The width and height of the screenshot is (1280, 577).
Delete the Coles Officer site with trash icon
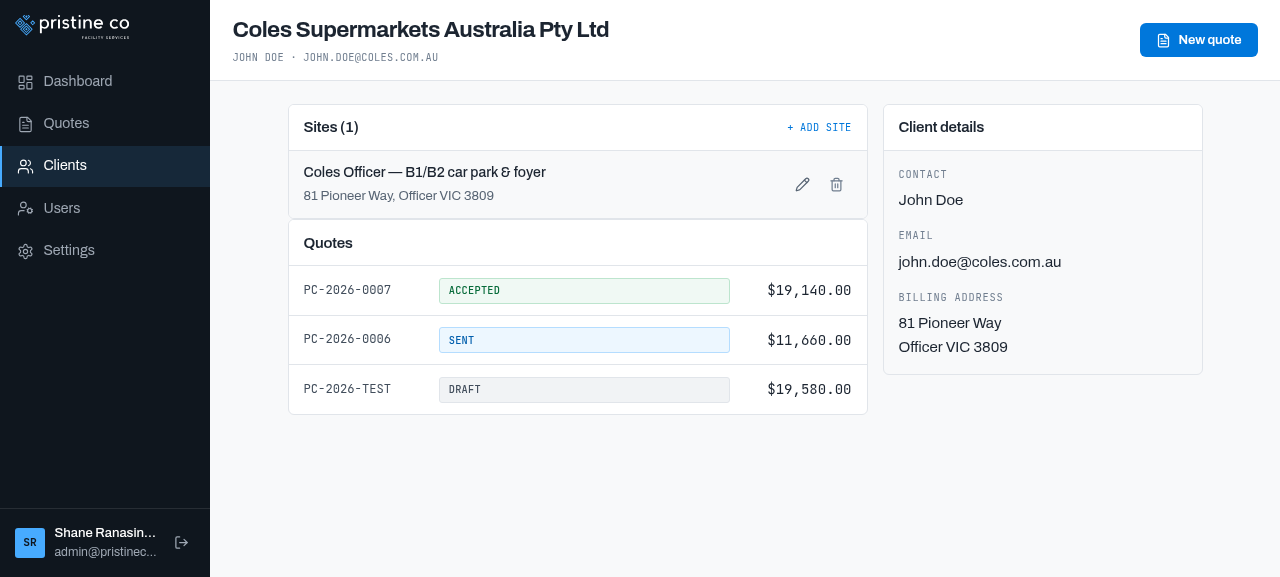coord(836,184)
